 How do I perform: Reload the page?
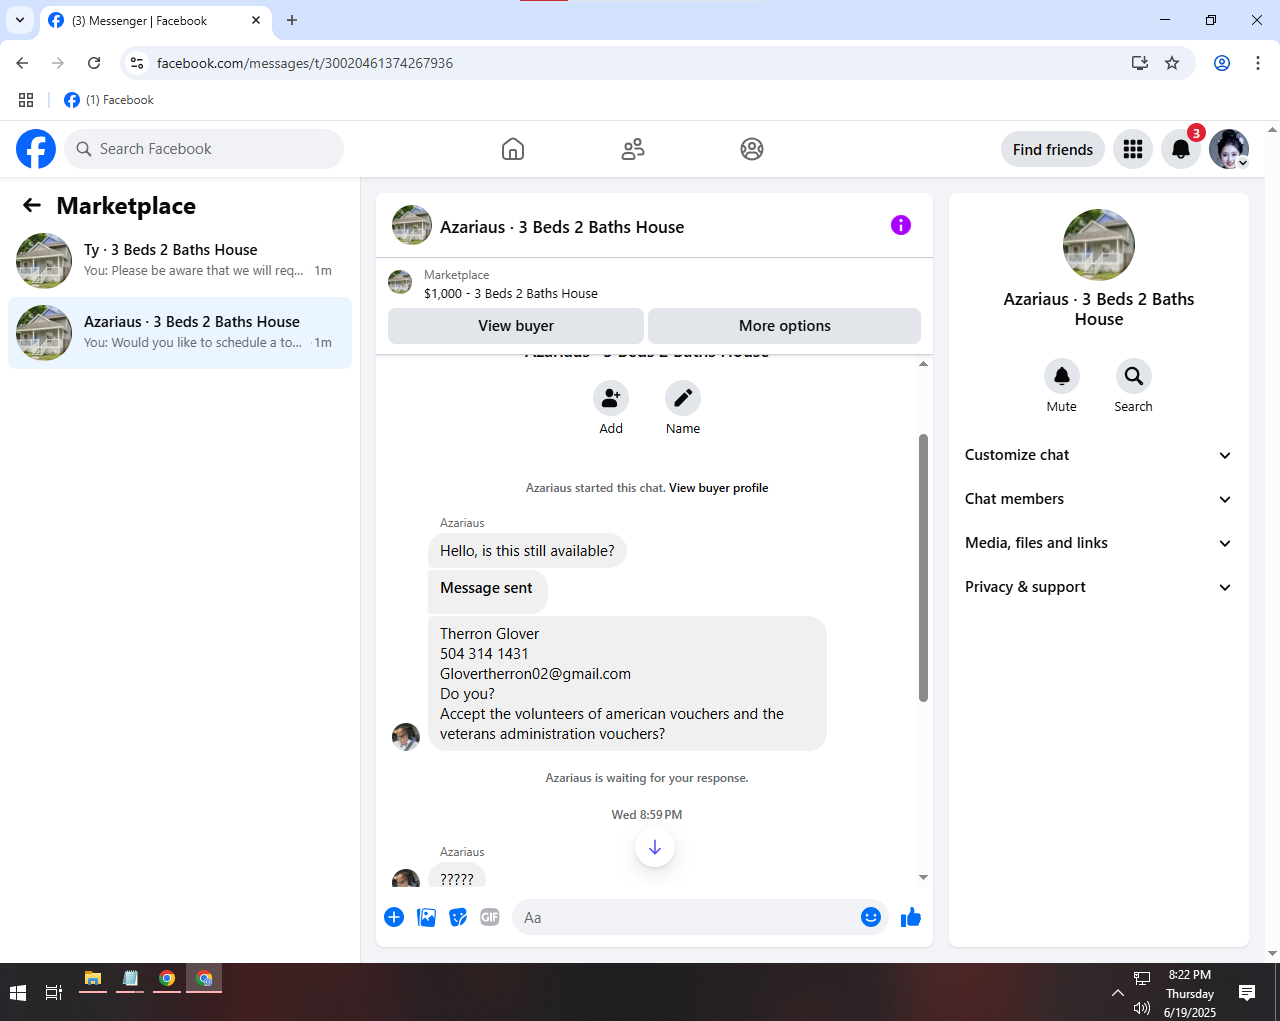tap(94, 63)
